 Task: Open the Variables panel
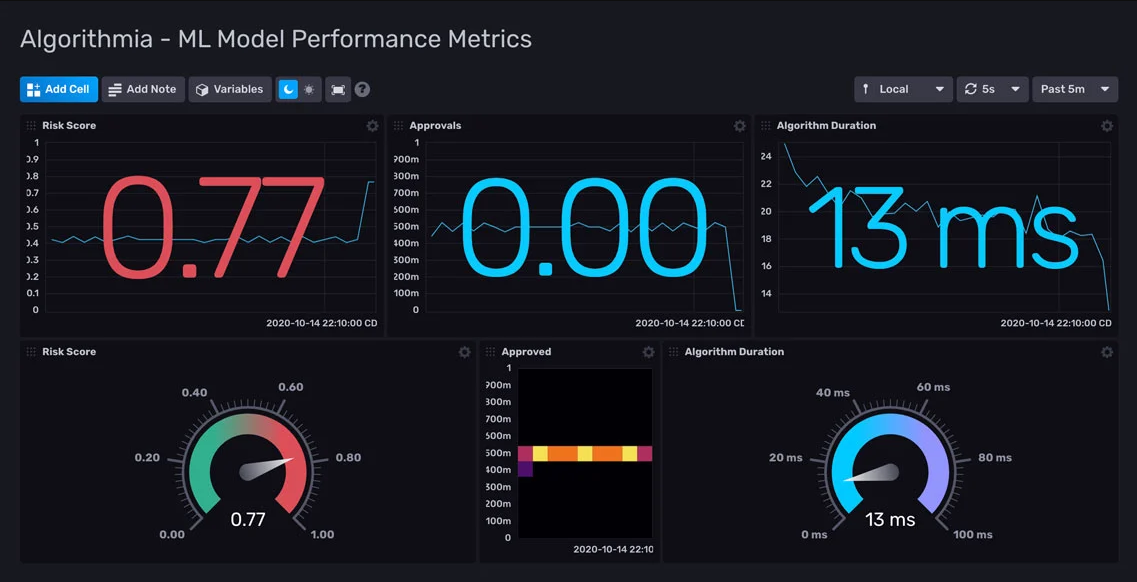point(230,89)
